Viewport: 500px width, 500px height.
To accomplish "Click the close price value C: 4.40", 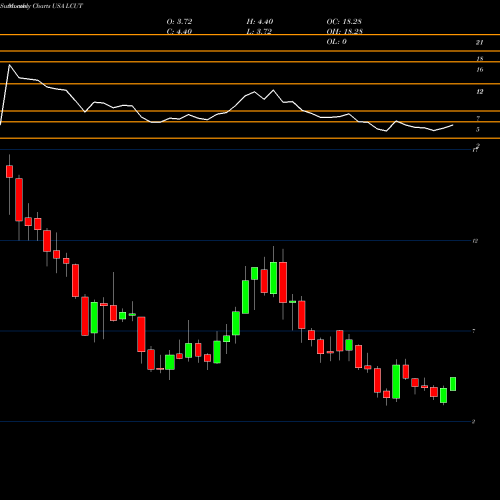I will (x=179, y=32).
